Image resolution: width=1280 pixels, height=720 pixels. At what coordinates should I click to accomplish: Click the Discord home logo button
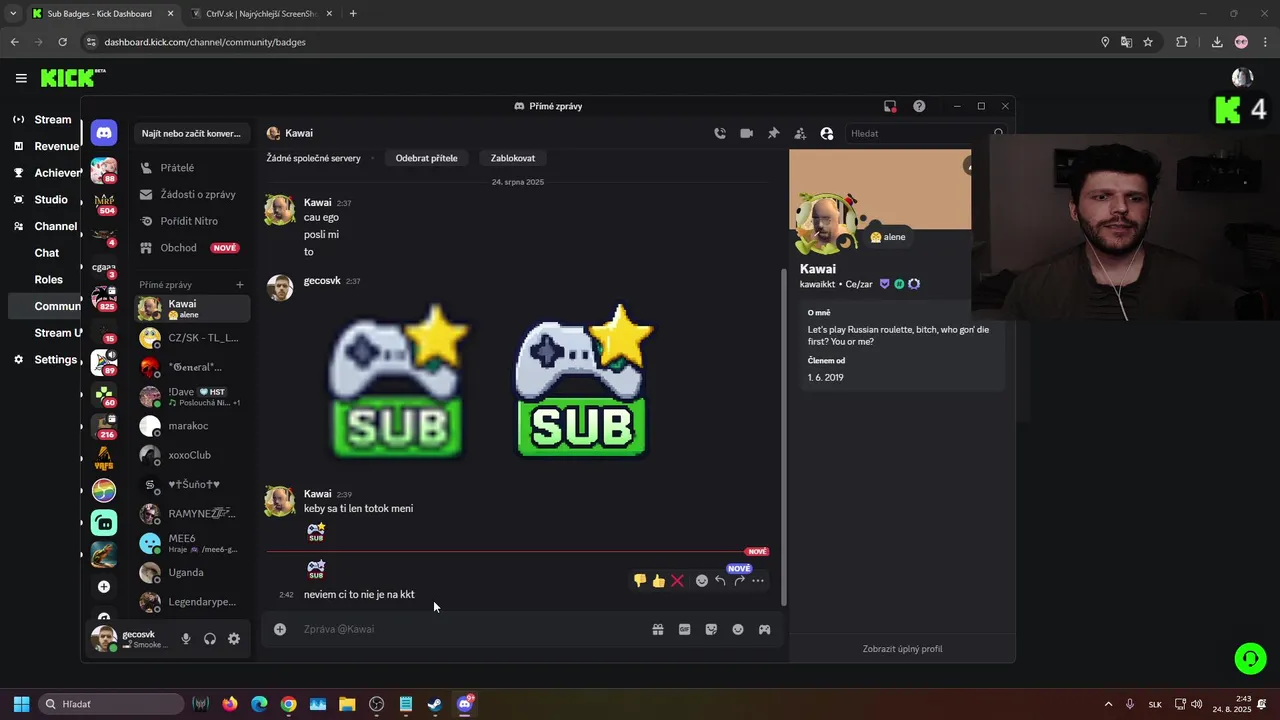tap(104, 133)
